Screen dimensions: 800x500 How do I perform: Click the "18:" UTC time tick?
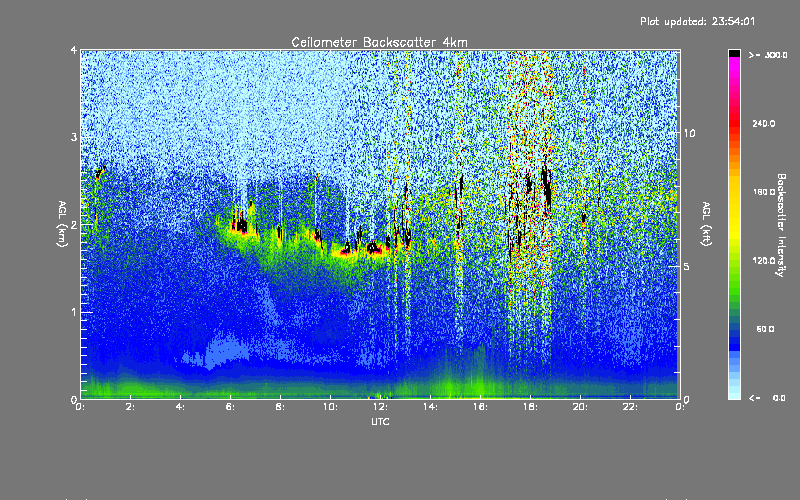point(530,407)
